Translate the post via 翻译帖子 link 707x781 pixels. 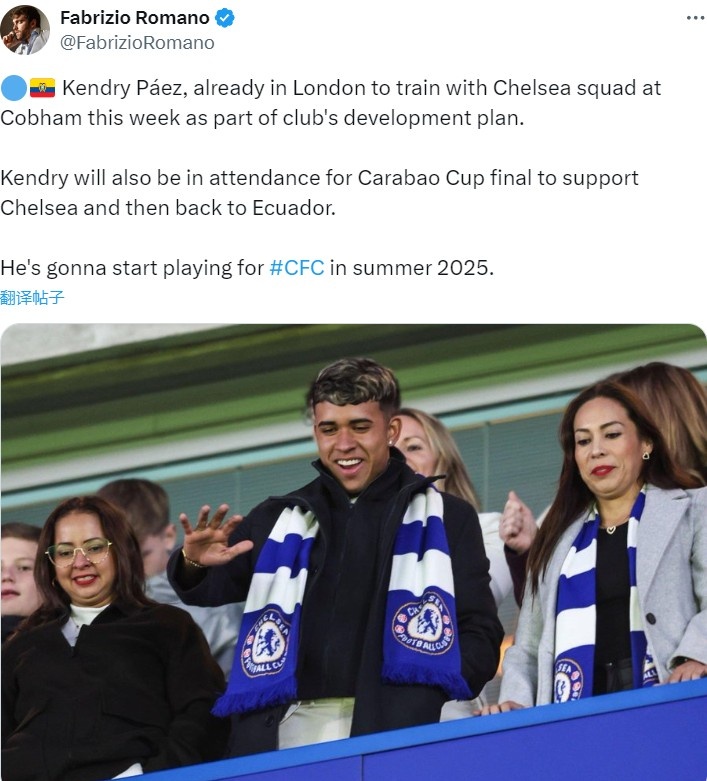32,297
